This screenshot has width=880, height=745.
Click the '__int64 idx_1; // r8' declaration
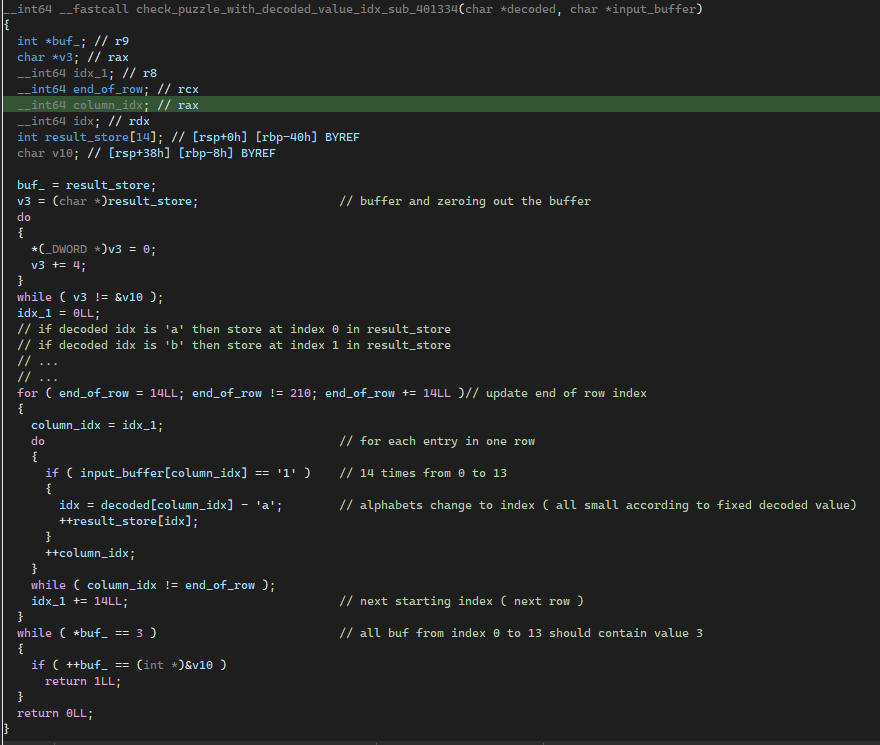click(87, 73)
